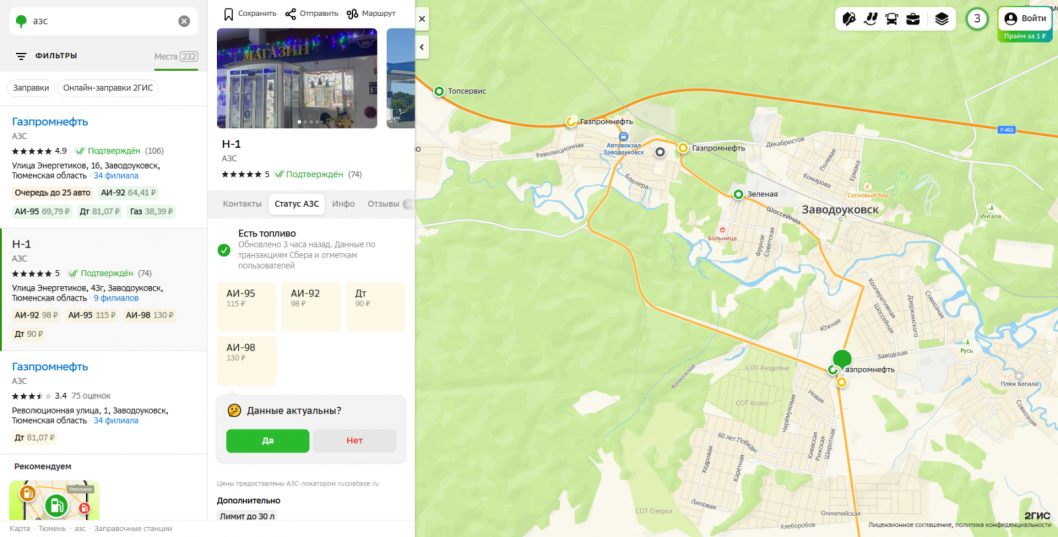Open the partially visible second photo
Image resolution: width=1058 pixels, height=537 pixels.
click(x=401, y=78)
